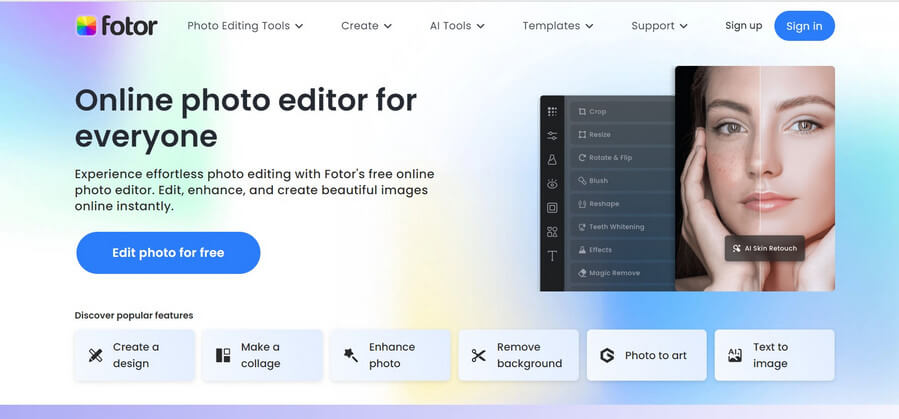The width and height of the screenshot is (899, 419).
Task: Select Effects in the editor tool list
Action: (x=623, y=250)
